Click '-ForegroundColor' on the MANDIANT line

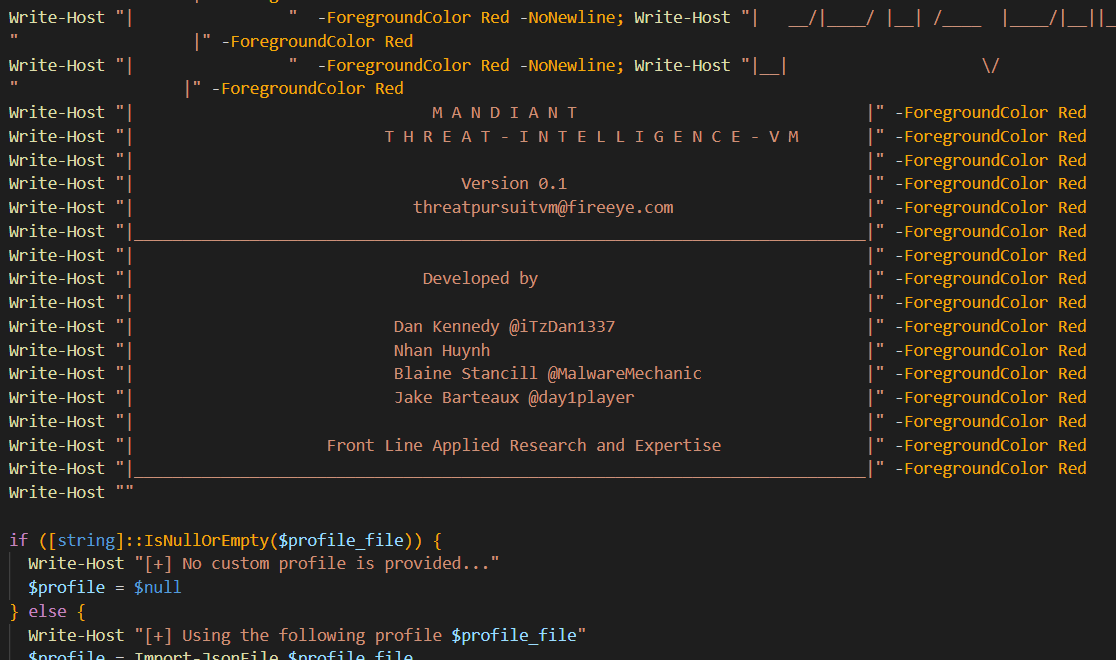971,112
